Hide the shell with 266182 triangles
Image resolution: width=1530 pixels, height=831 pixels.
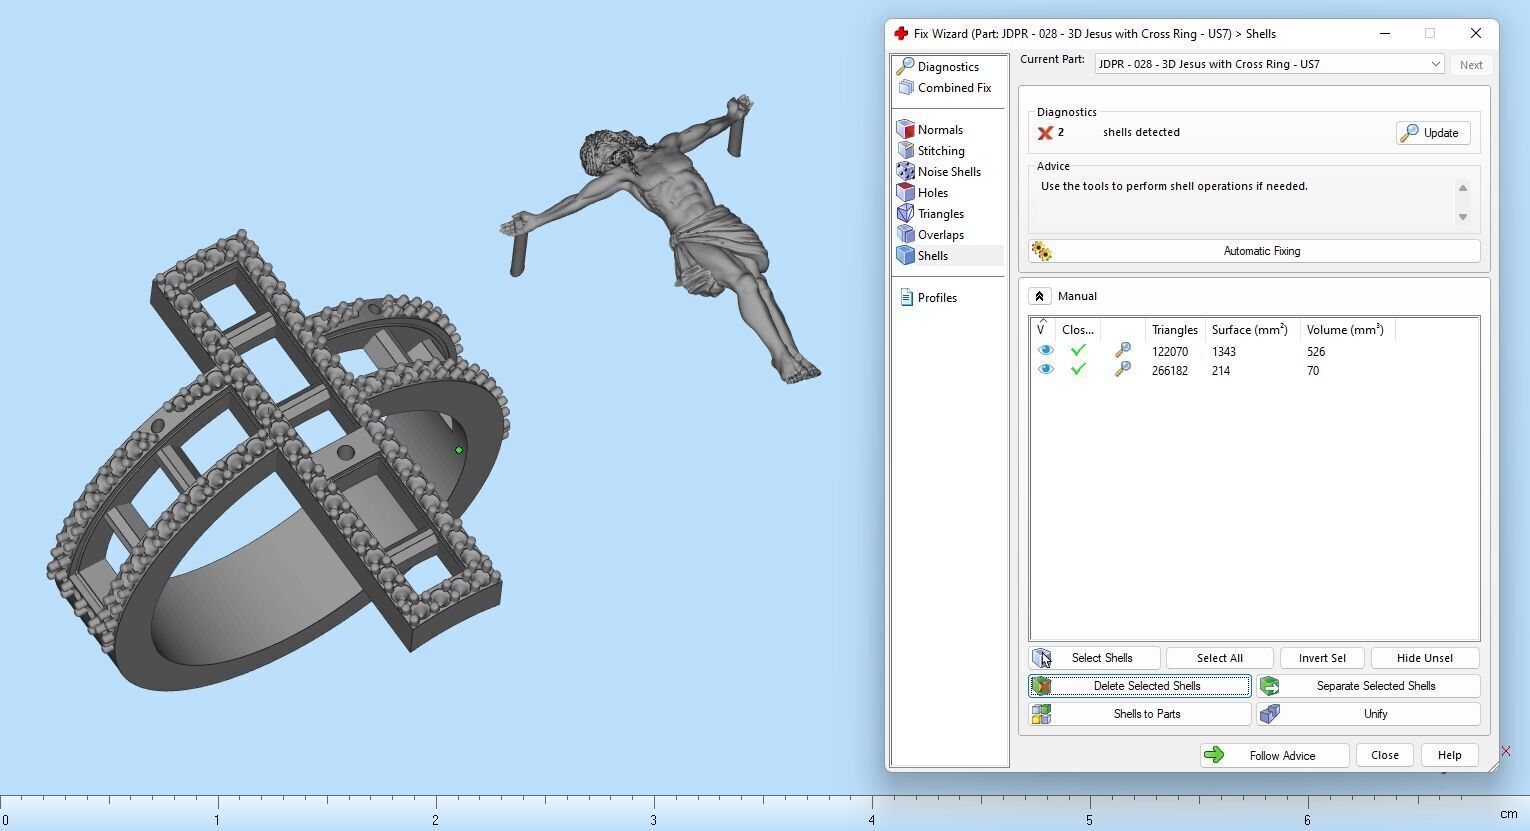[1045, 370]
